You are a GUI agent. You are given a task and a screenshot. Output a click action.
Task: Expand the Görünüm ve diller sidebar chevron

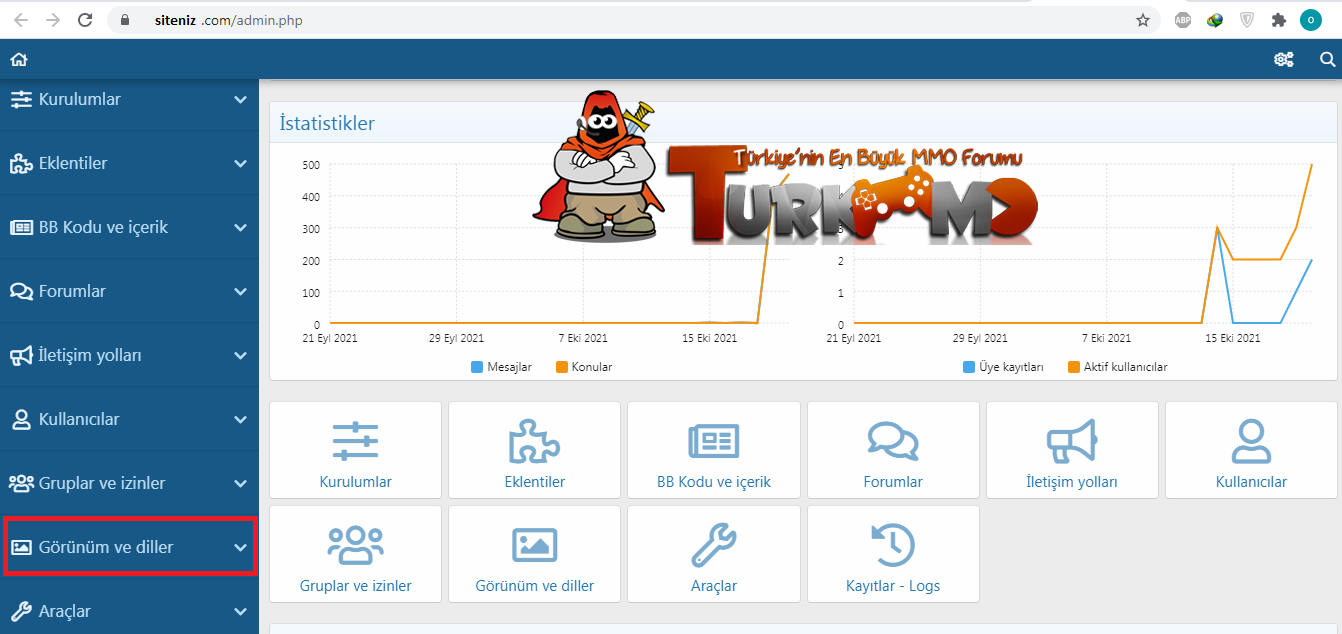[x=240, y=547]
